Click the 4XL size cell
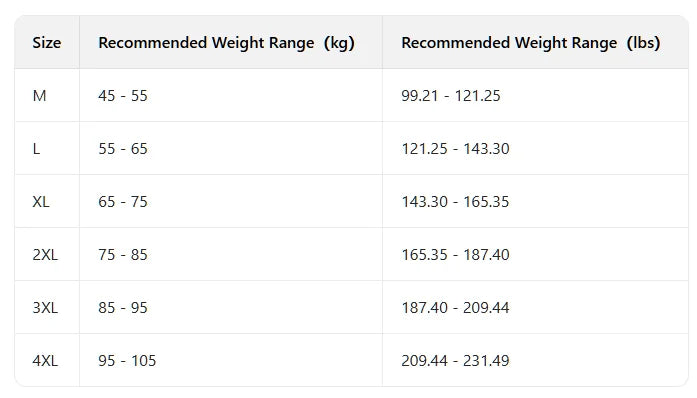This screenshot has width=697, height=398. [x=45, y=361]
